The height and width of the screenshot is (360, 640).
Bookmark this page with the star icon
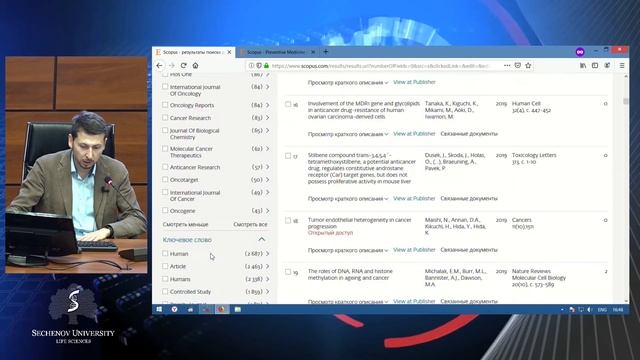[528, 65]
